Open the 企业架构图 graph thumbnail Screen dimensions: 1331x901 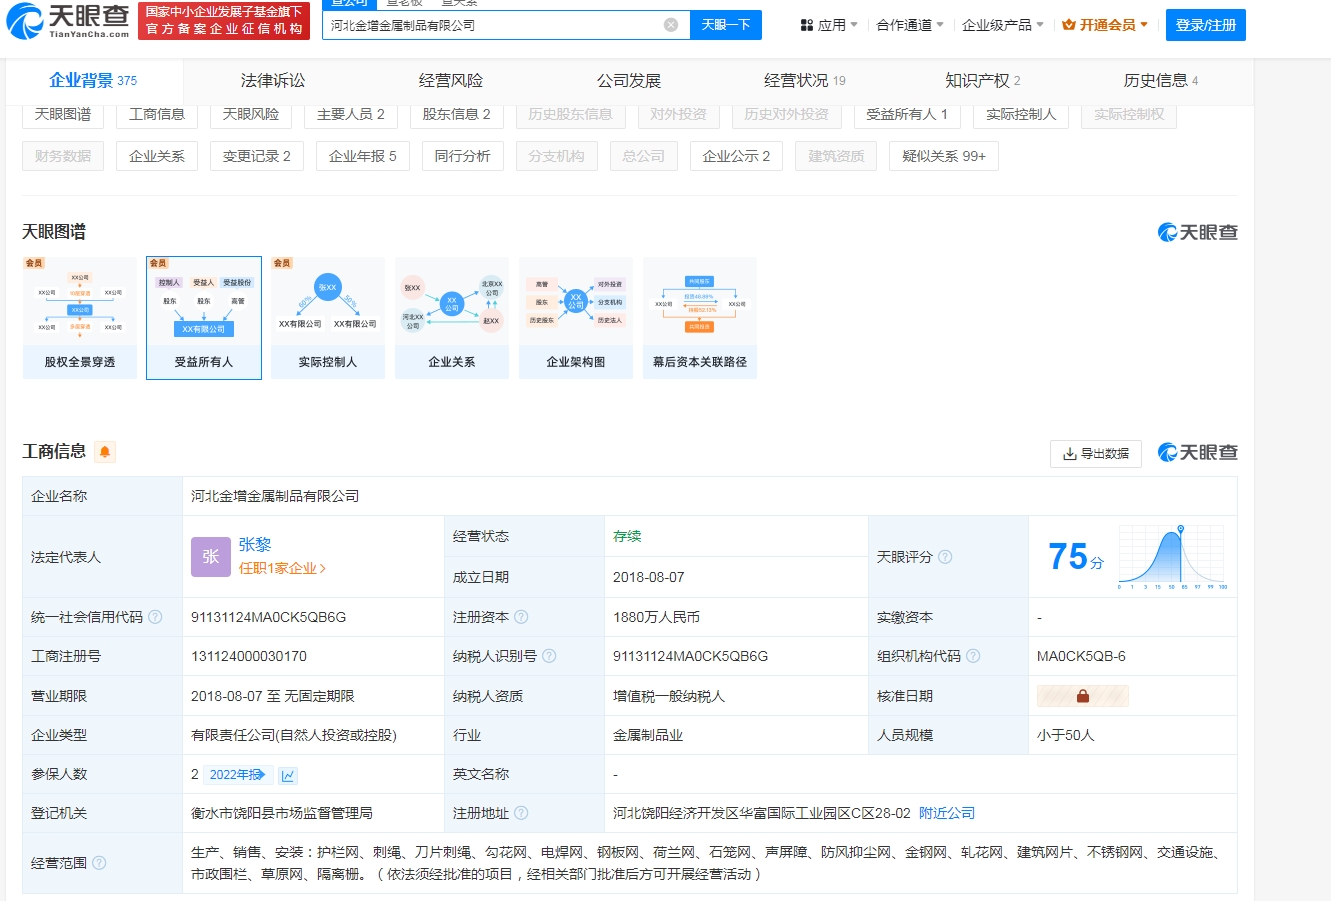576,318
